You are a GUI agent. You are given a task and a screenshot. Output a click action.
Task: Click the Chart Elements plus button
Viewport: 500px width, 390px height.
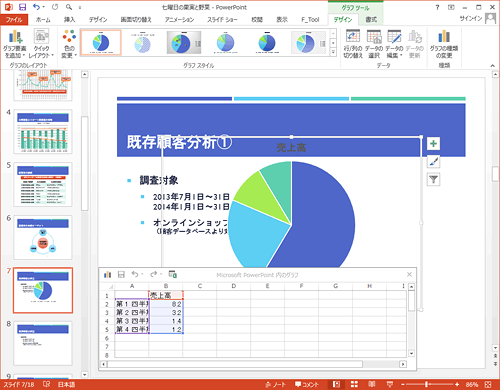point(433,144)
